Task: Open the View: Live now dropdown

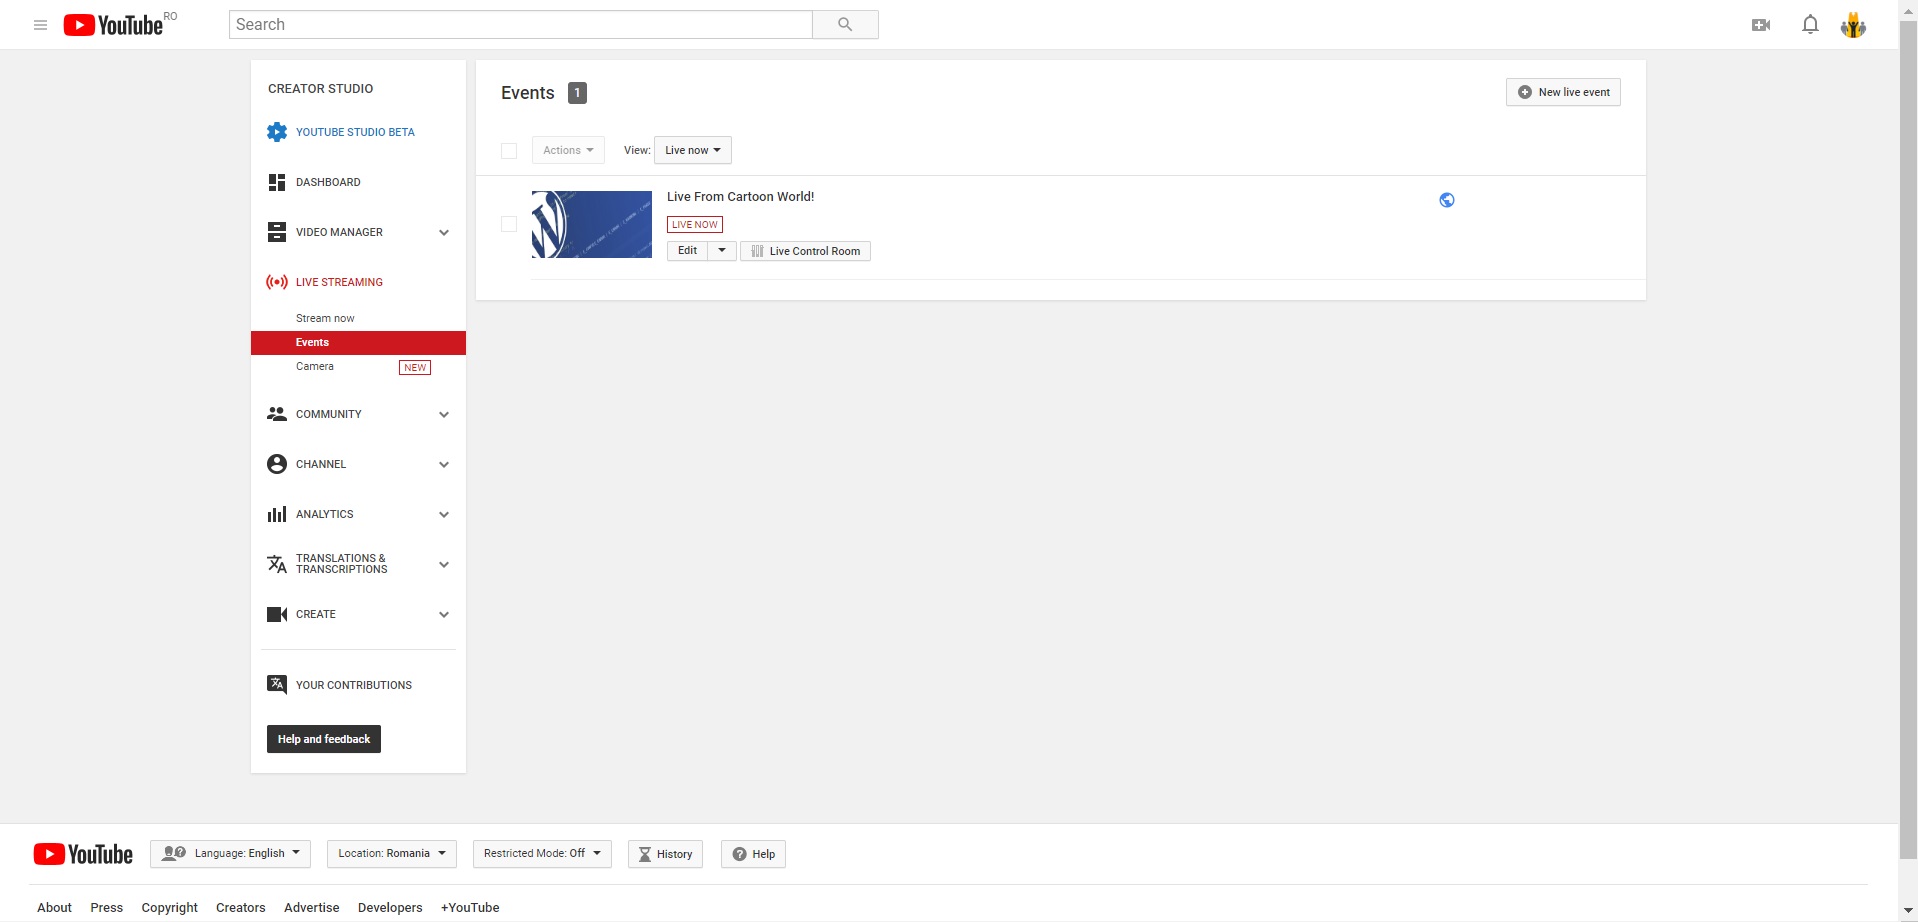Action: pyautogui.click(x=692, y=150)
